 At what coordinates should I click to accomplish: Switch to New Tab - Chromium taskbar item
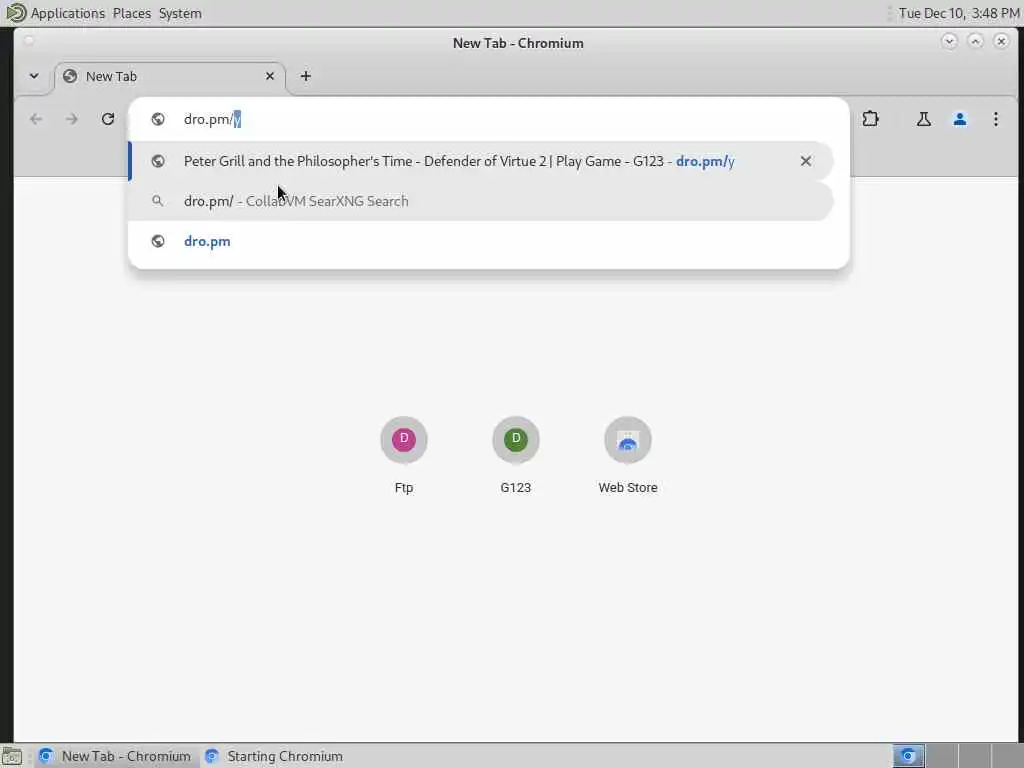pos(116,756)
